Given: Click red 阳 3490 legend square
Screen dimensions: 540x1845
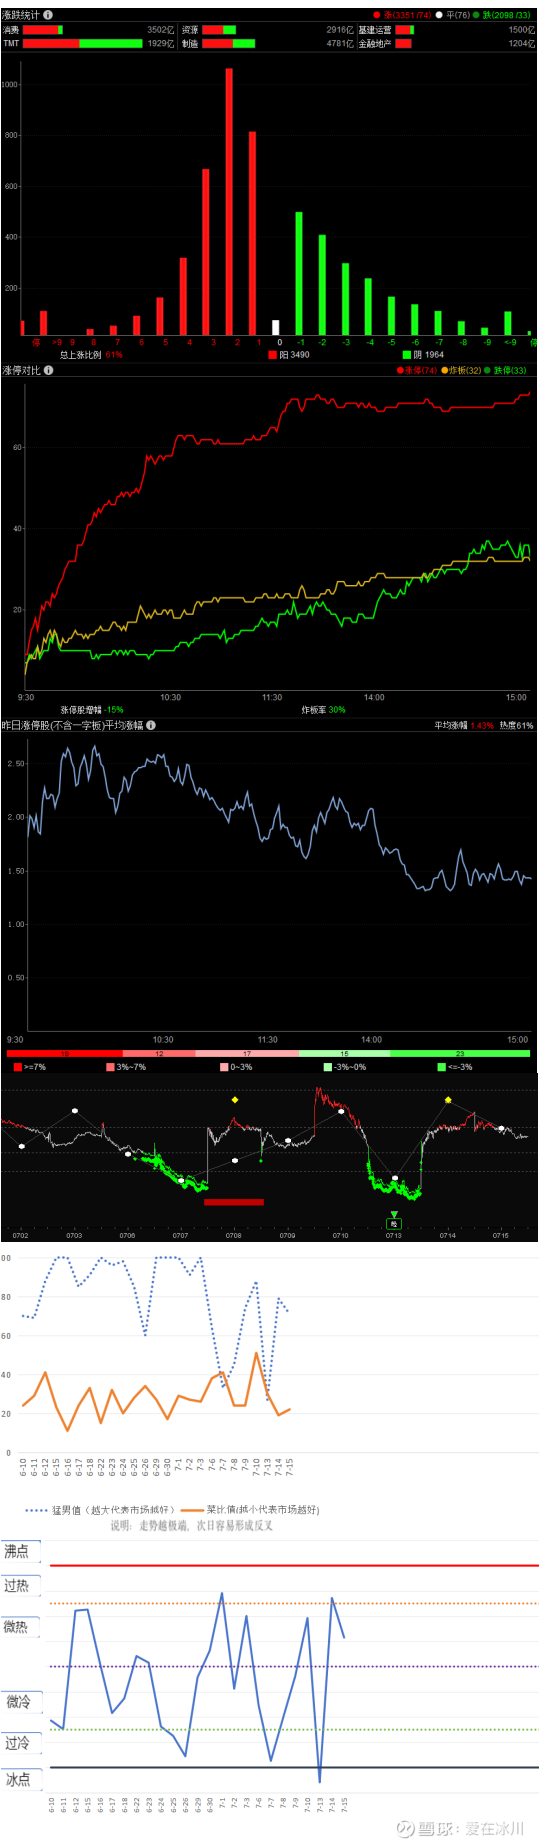Looking at the screenshot, I should click(x=272, y=354).
